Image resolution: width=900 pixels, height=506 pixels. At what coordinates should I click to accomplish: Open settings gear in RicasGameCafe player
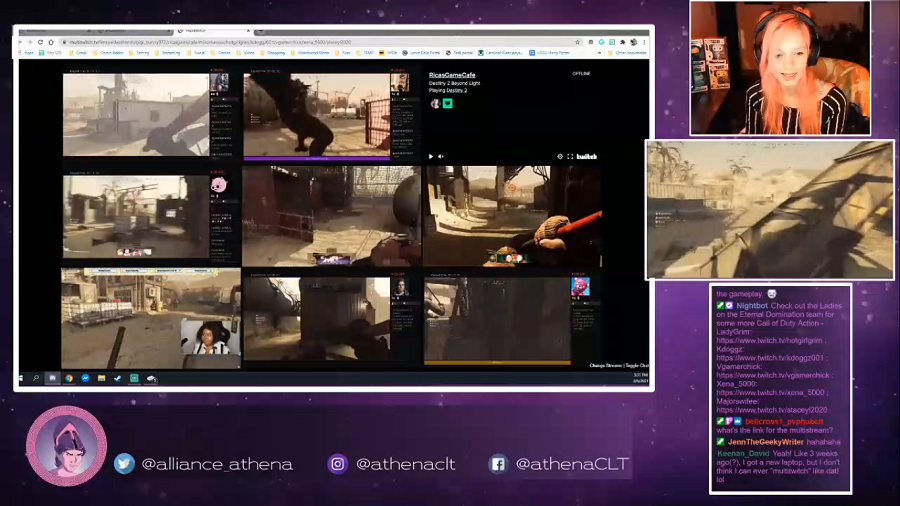coord(560,156)
